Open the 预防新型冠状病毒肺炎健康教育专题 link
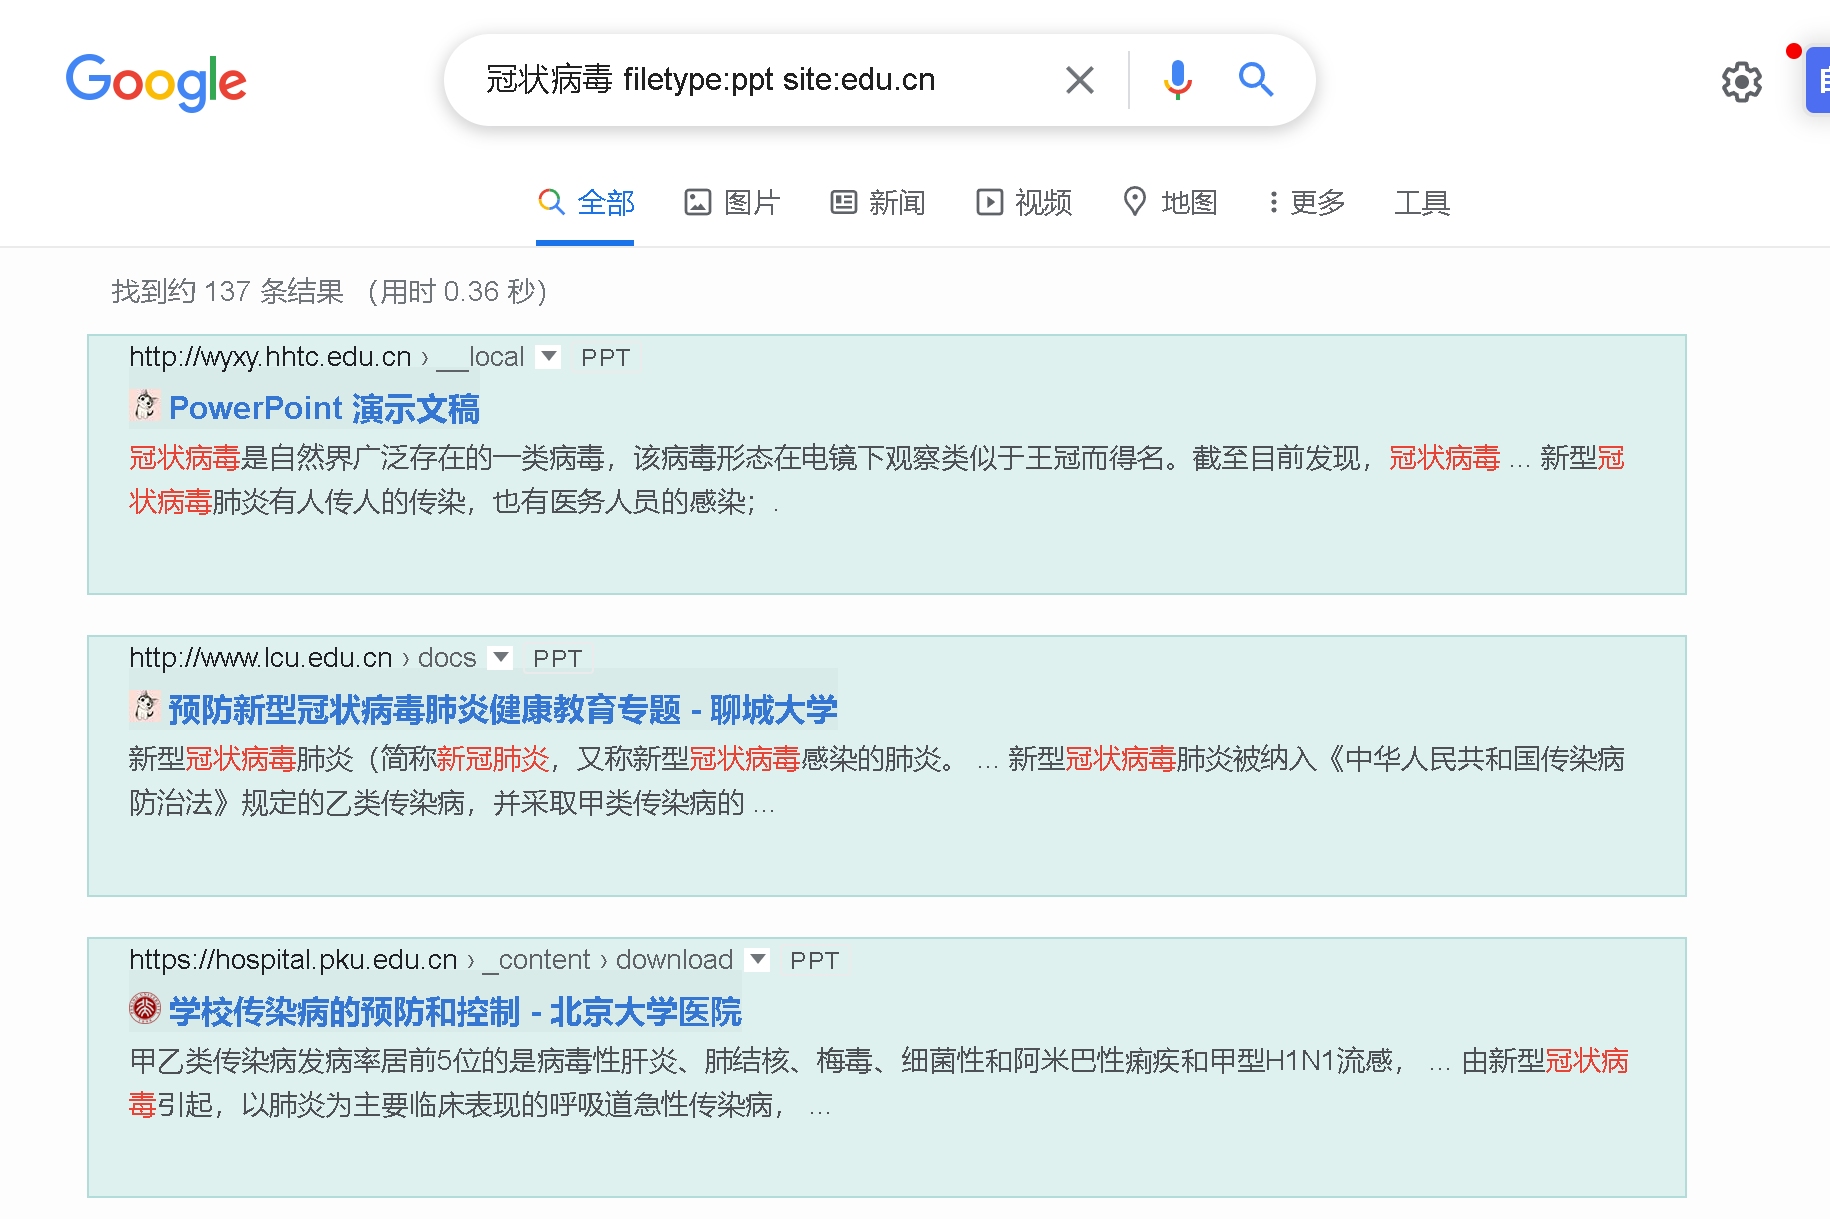Image resolution: width=1830 pixels, height=1219 pixels. point(502,709)
